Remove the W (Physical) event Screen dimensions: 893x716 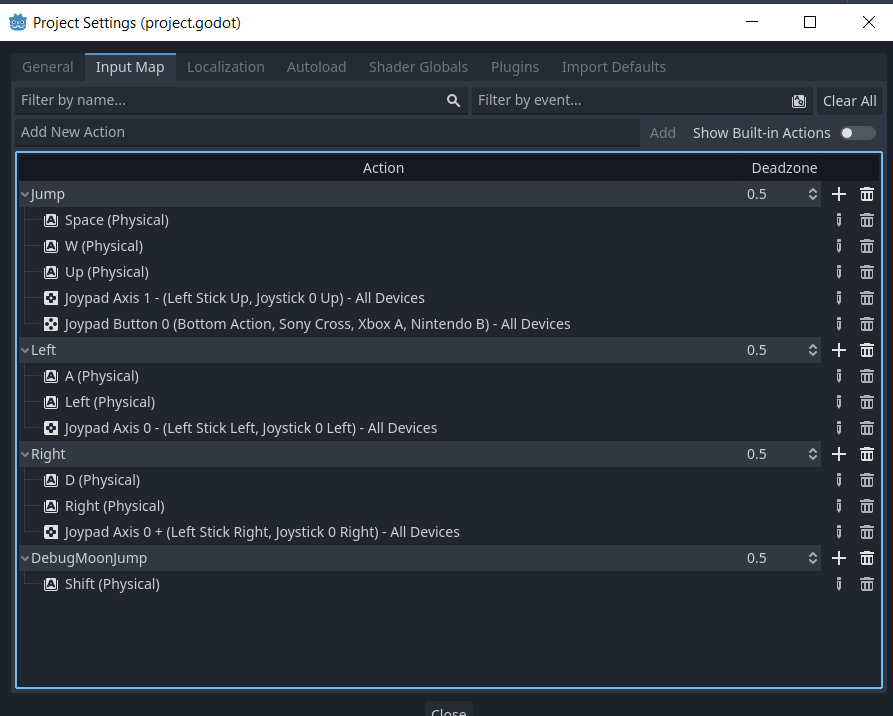pyautogui.click(x=867, y=246)
